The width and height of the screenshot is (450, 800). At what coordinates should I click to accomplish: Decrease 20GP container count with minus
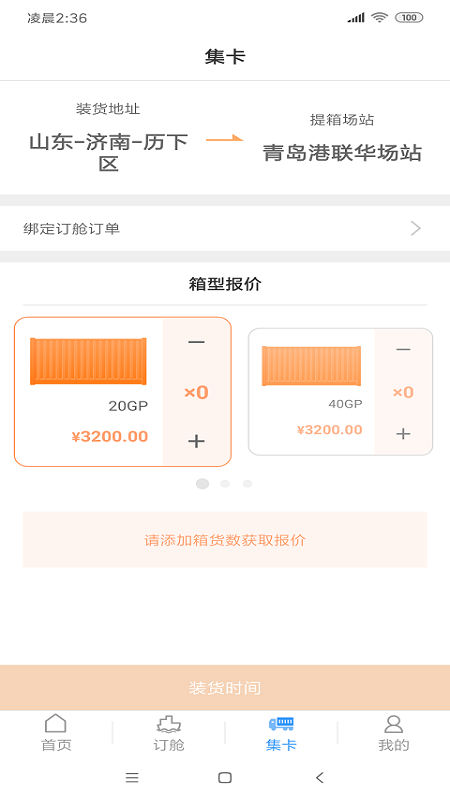pos(196,342)
